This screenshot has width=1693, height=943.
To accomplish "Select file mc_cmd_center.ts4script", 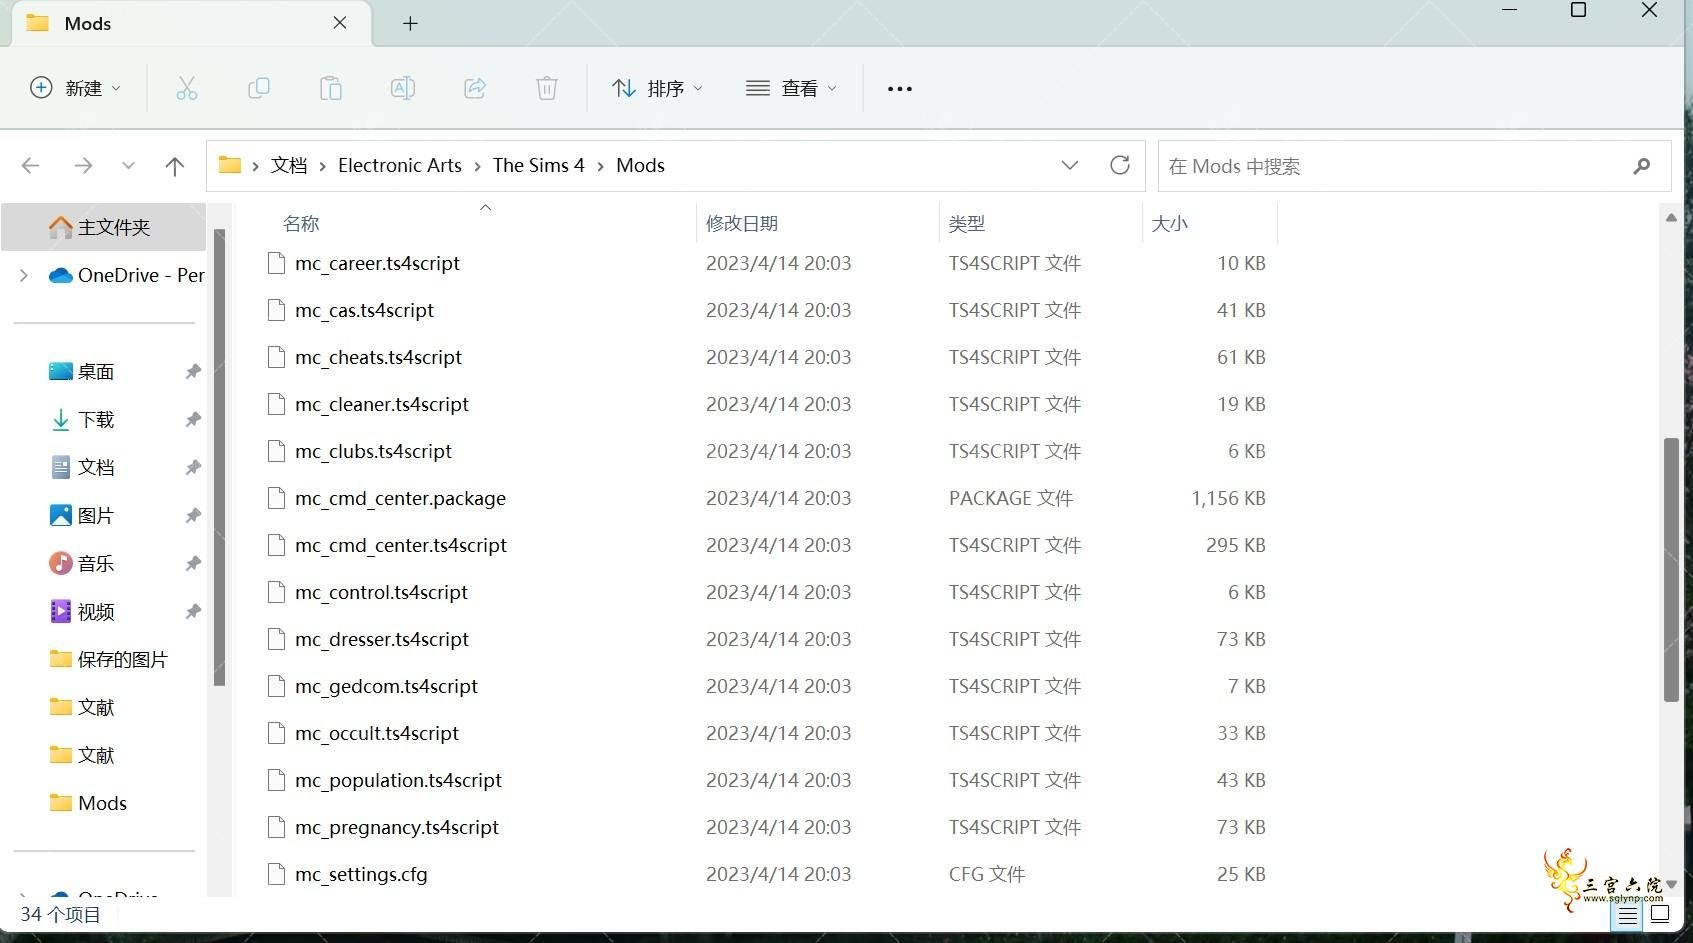I will (x=401, y=545).
